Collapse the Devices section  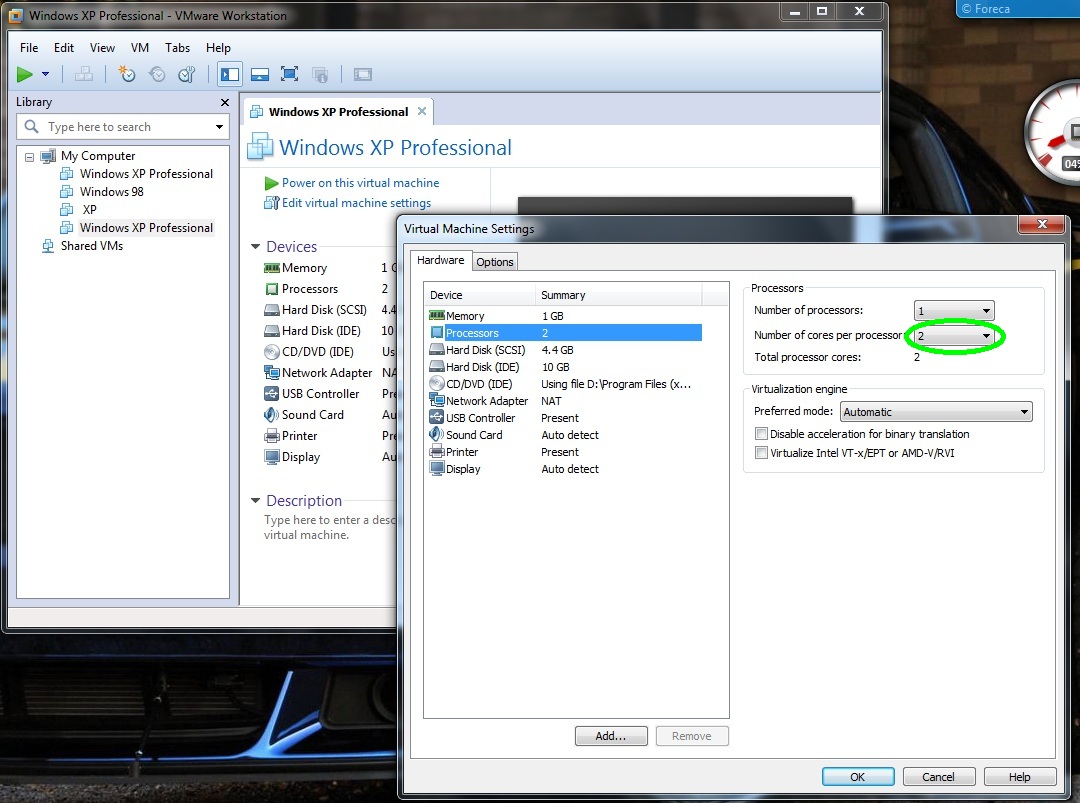[x=256, y=246]
